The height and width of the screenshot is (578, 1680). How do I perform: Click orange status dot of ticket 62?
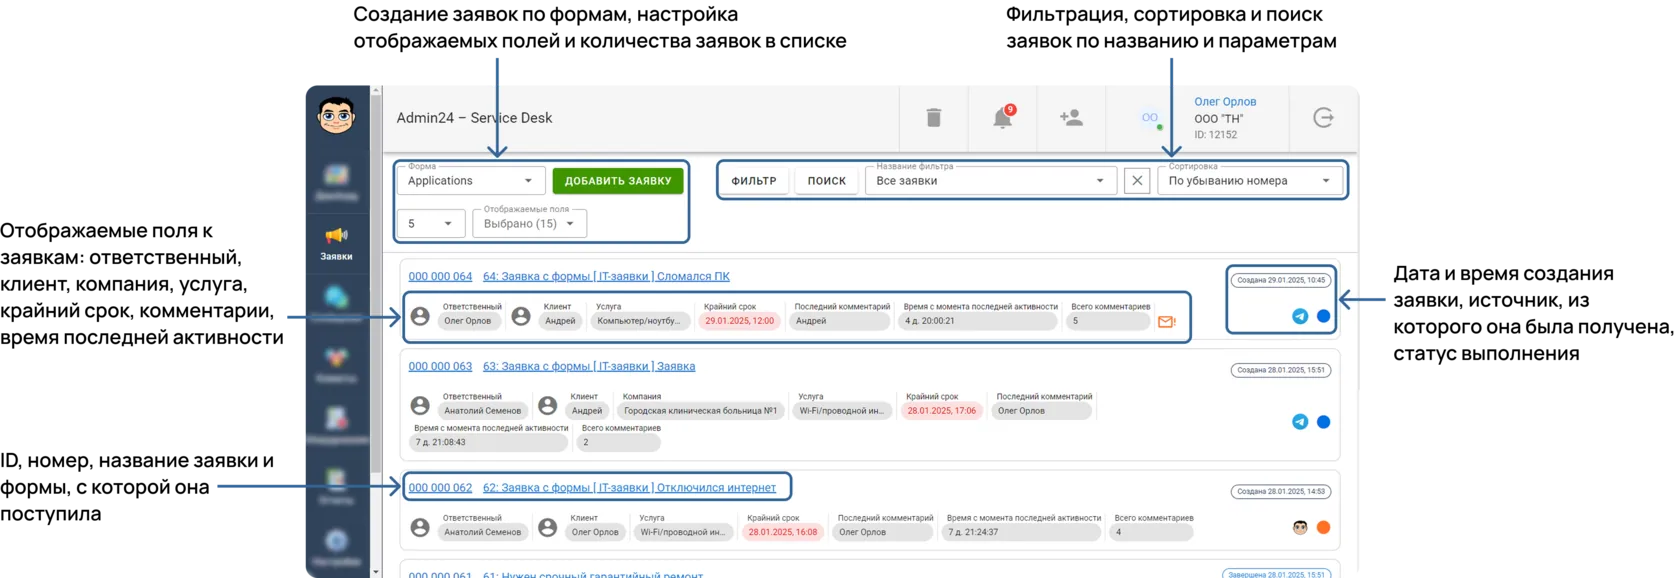pos(1324,527)
